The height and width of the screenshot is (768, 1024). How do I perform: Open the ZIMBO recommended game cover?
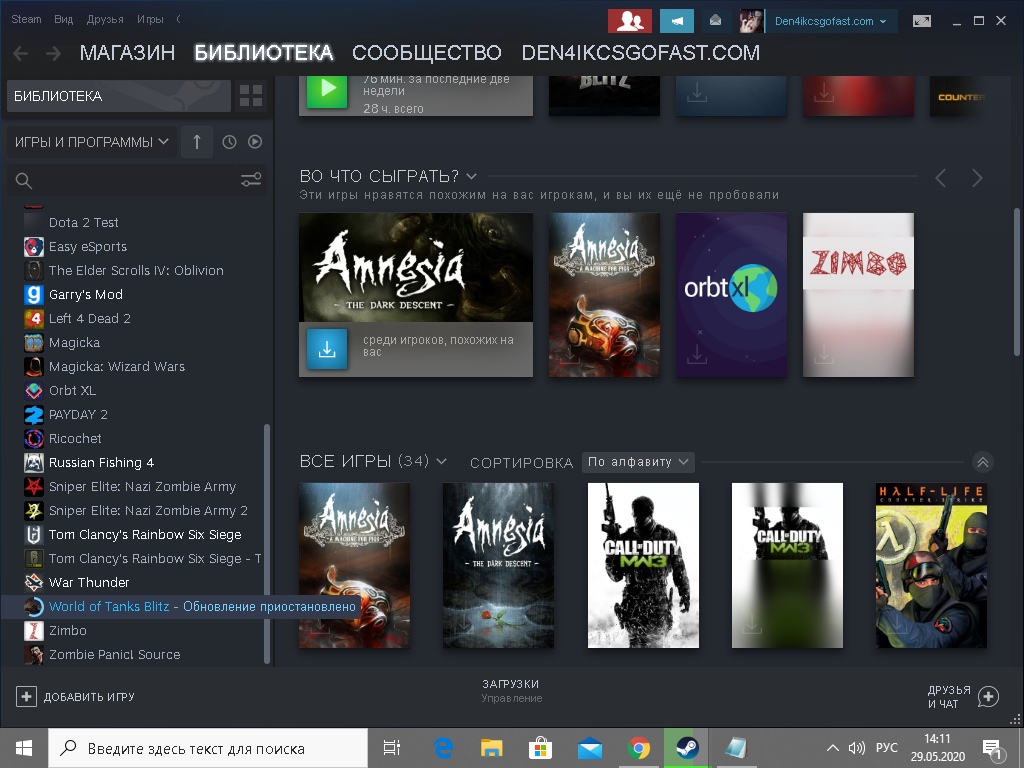tap(858, 295)
